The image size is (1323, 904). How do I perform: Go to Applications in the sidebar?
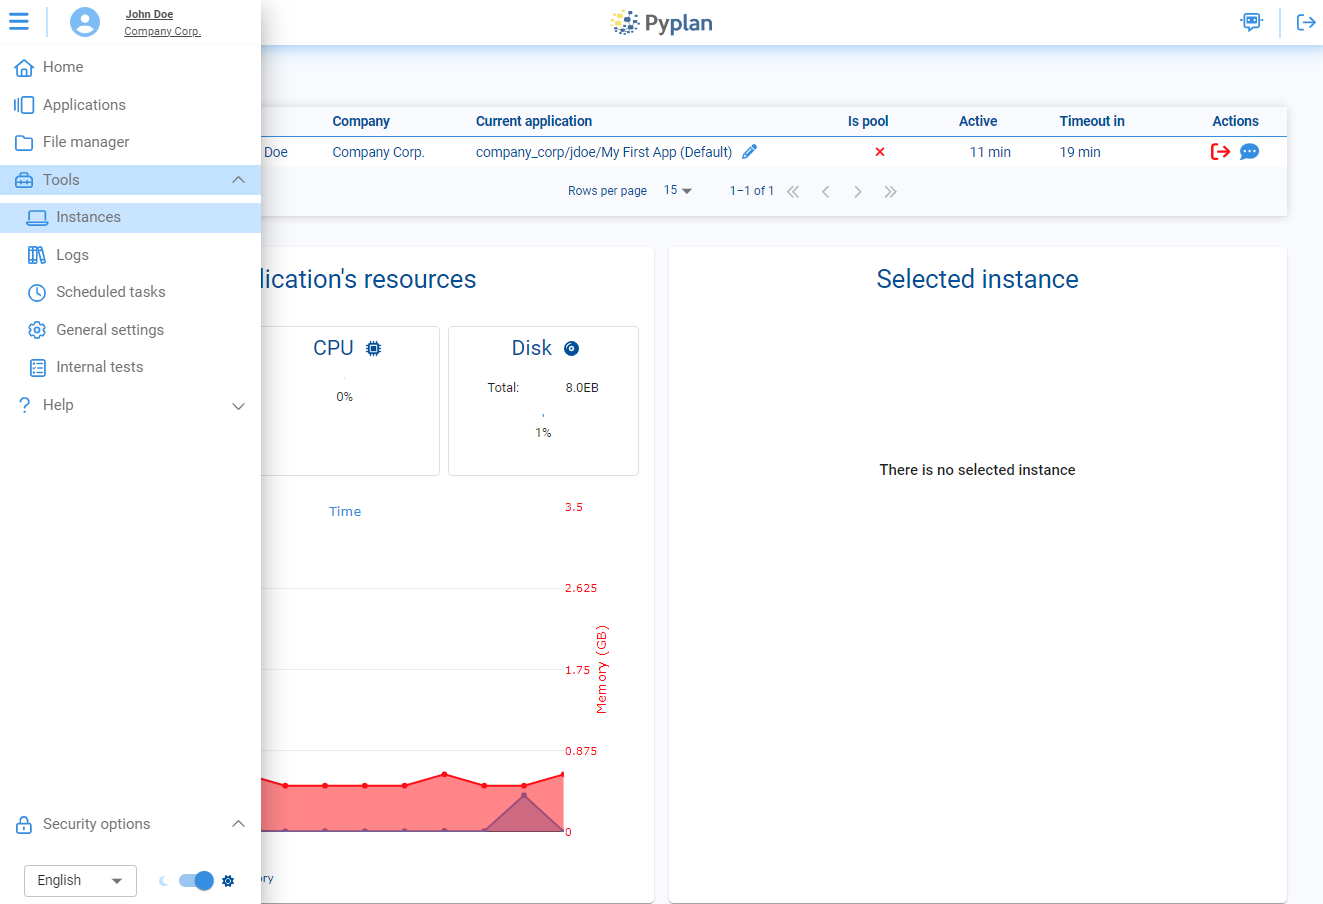[x=84, y=104]
